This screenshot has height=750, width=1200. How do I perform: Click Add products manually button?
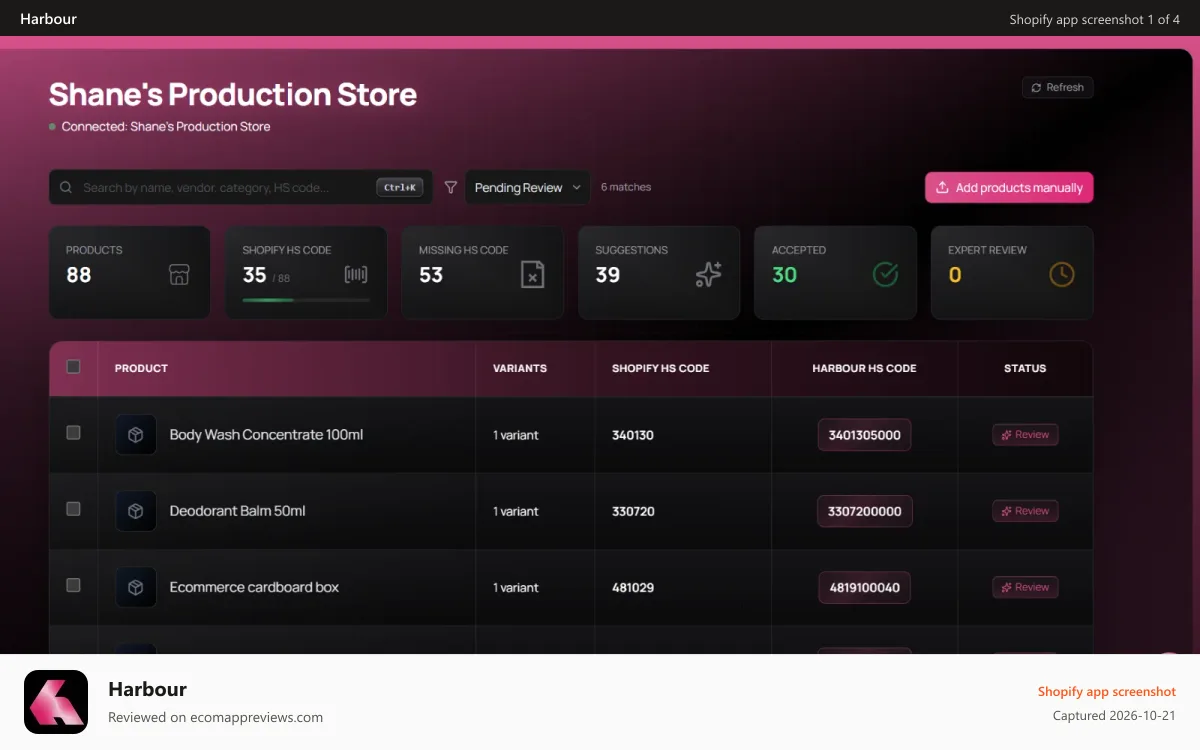click(x=1009, y=187)
